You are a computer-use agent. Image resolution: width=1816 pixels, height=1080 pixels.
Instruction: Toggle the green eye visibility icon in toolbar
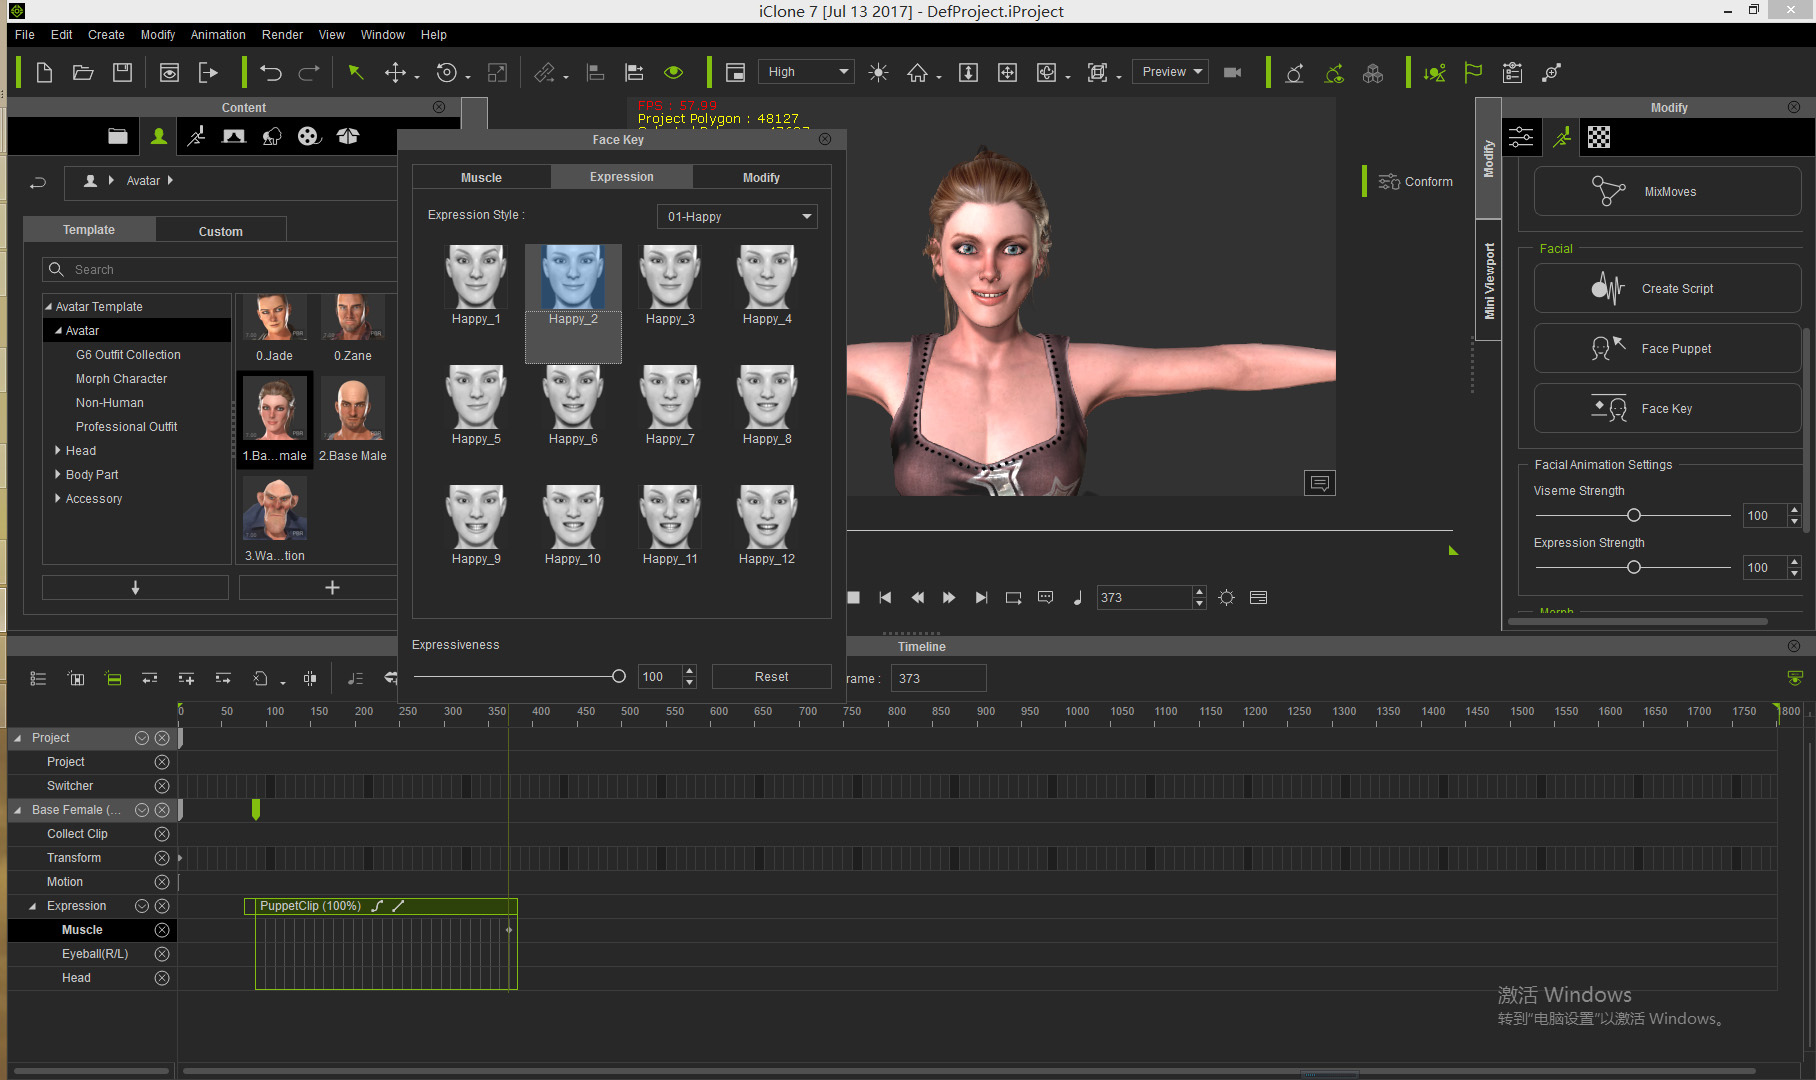click(673, 72)
